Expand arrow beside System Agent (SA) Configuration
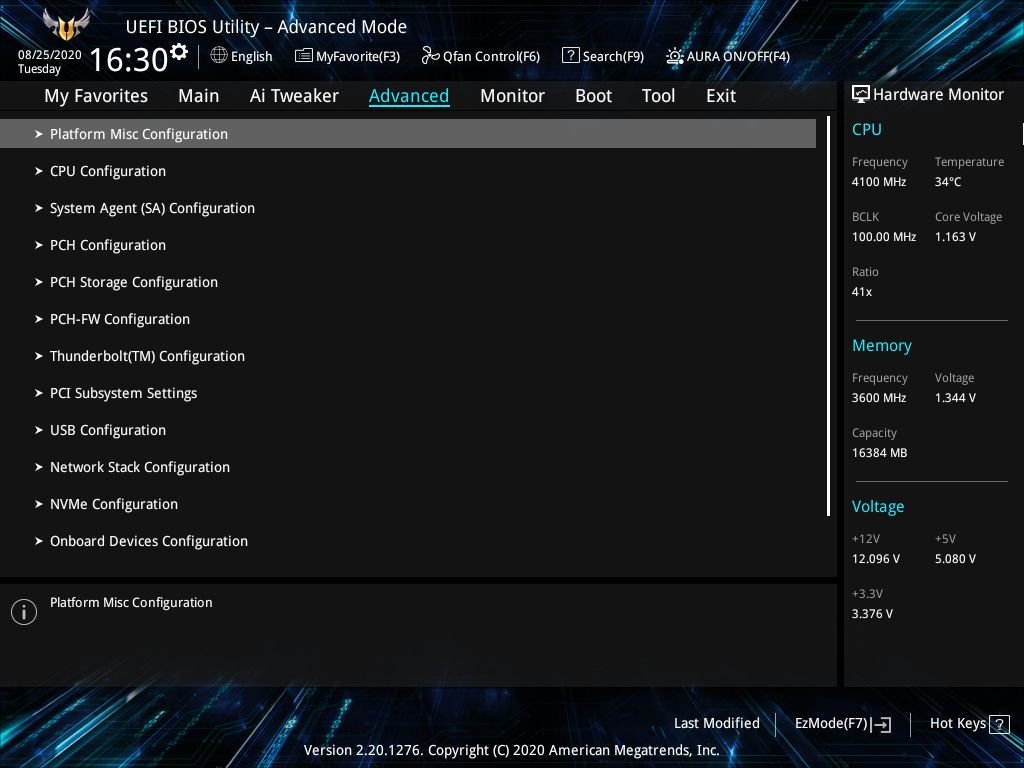1024x768 pixels. [x=39, y=208]
